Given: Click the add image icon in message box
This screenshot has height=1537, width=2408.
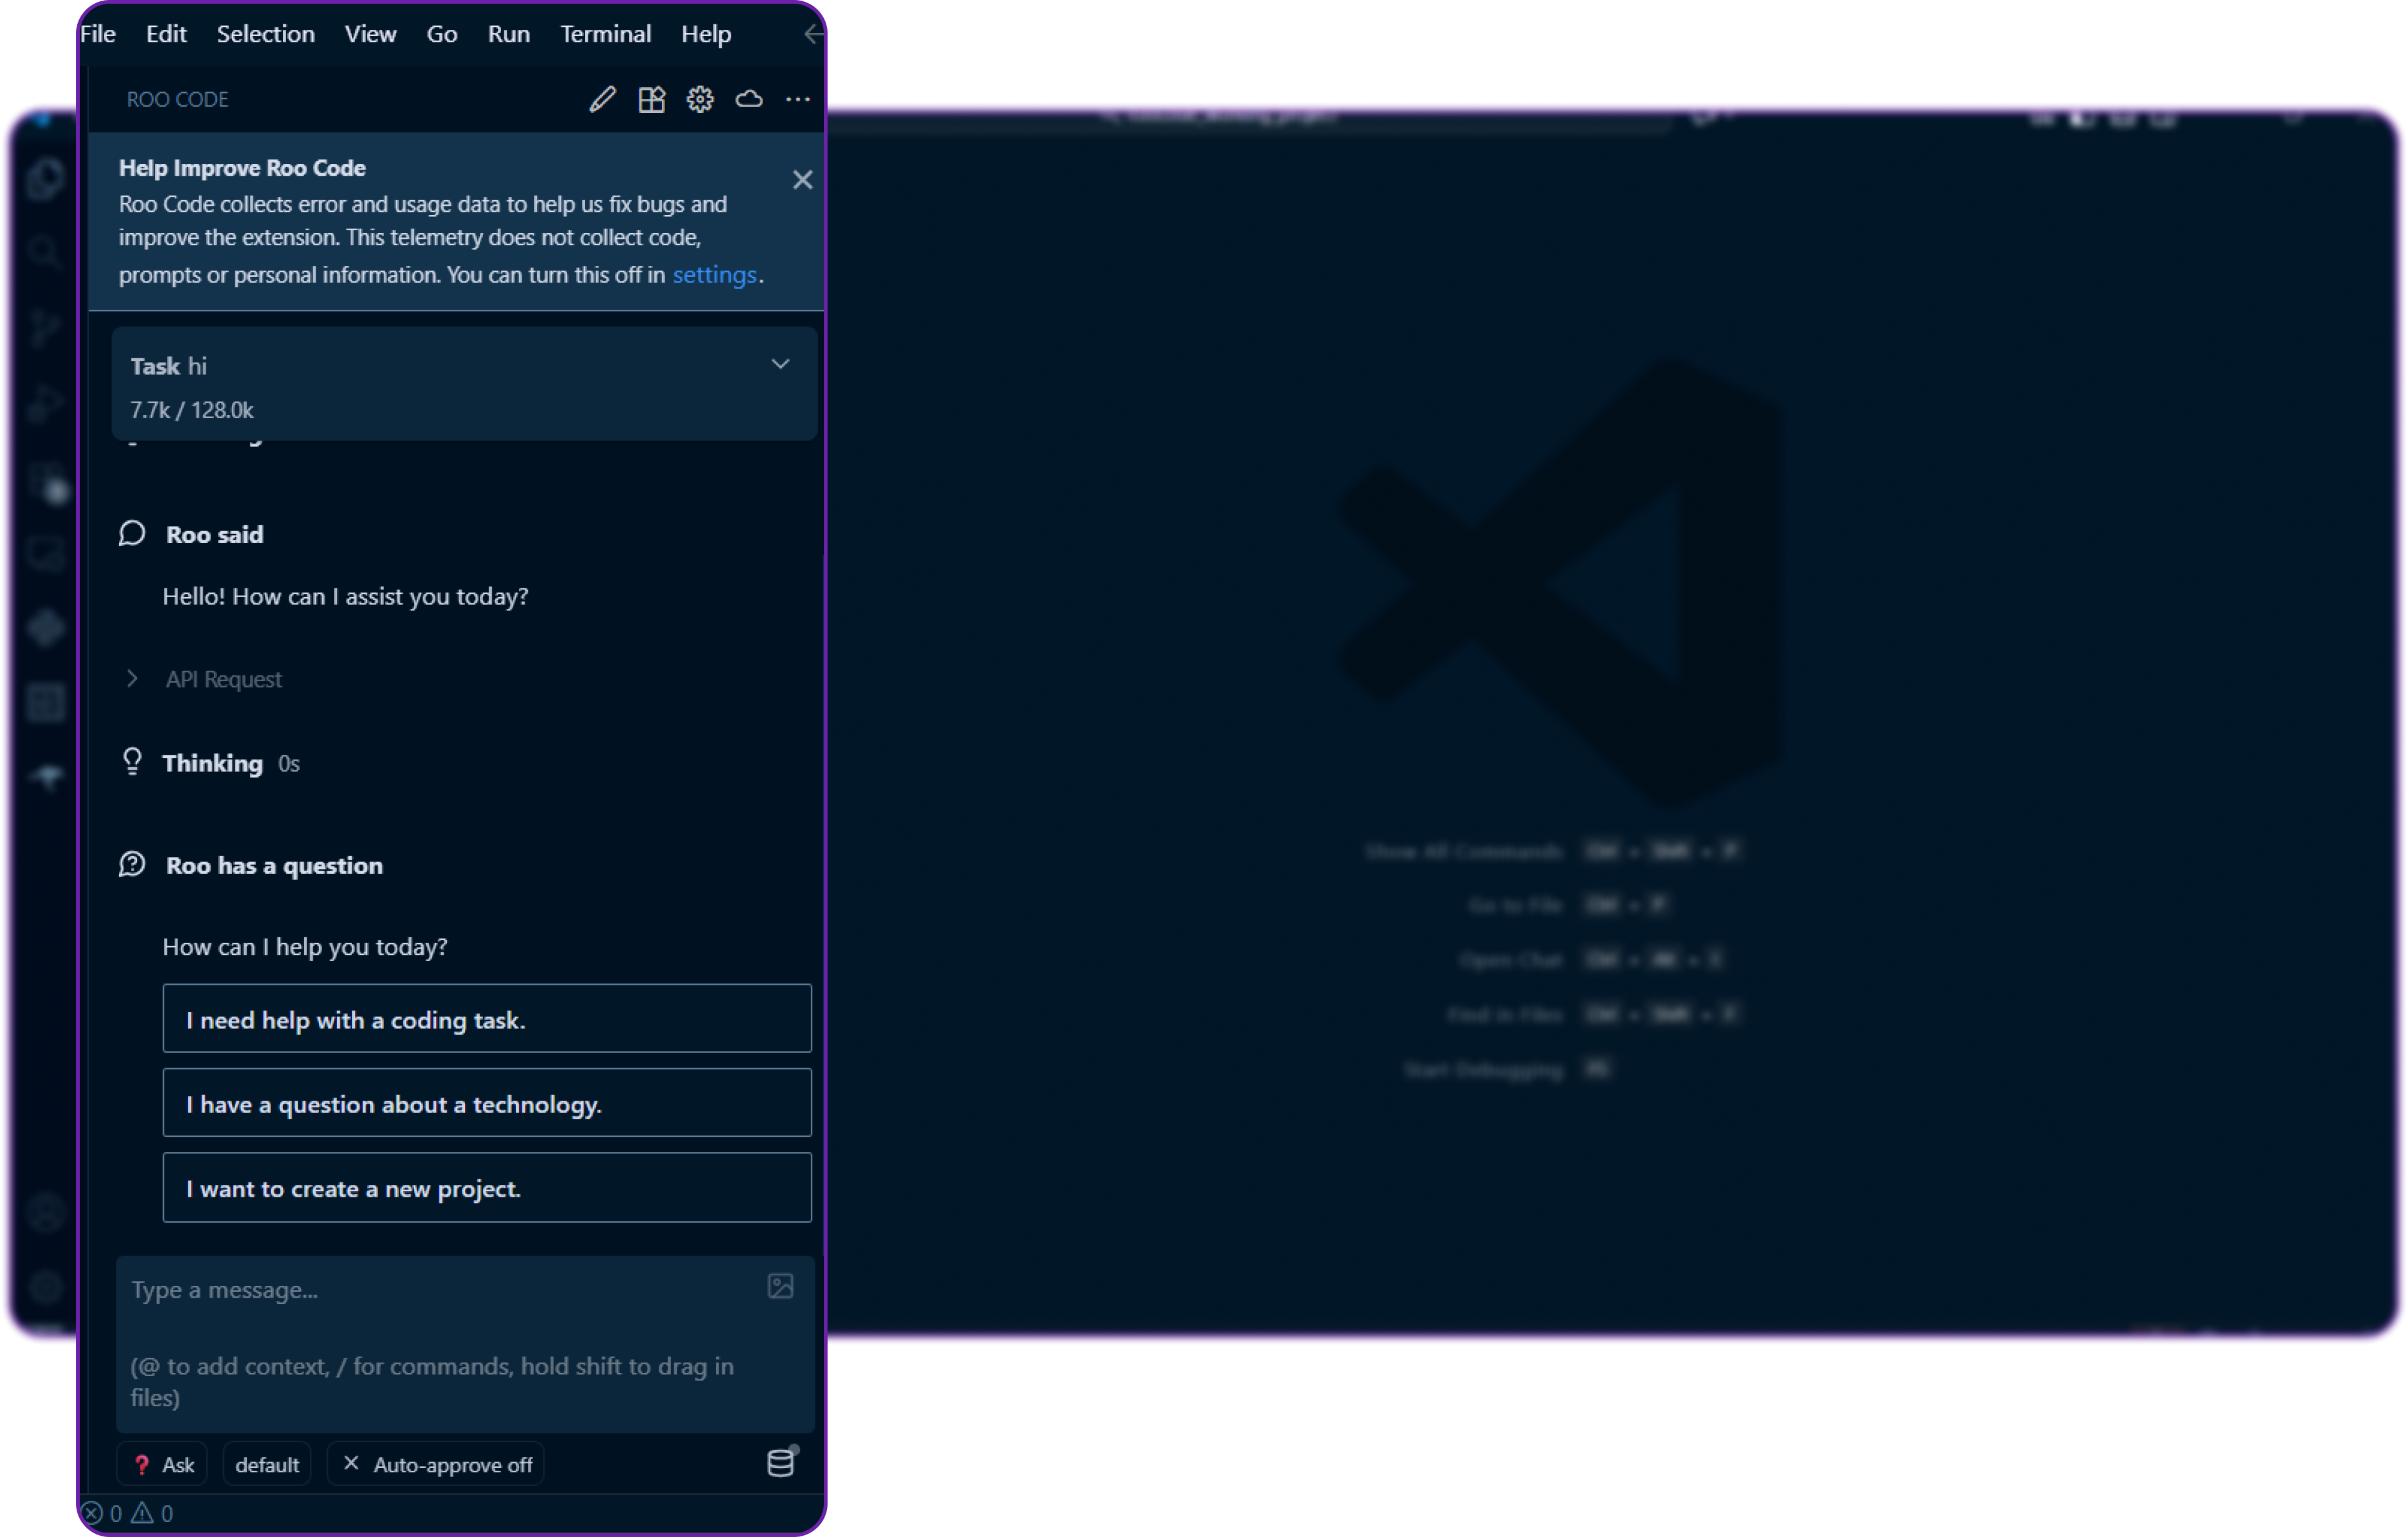Looking at the screenshot, I should click(780, 1286).
